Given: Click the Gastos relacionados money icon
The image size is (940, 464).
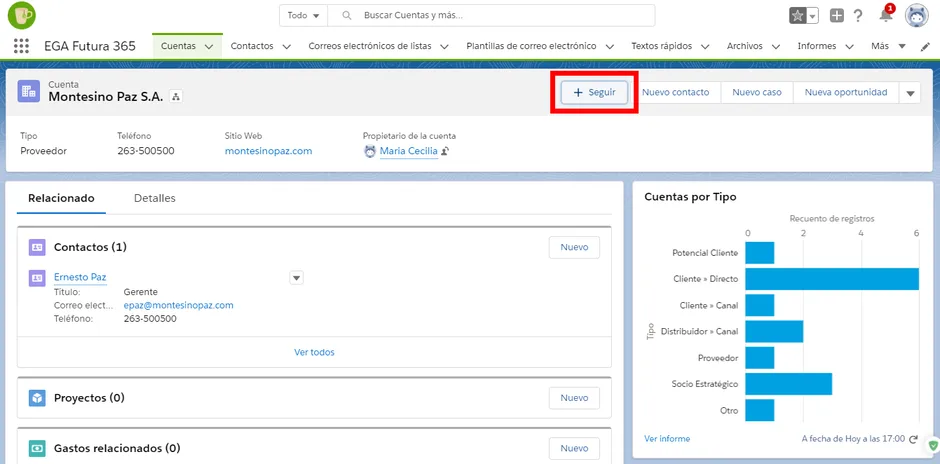Looking at the screenshot, I should pos(37,448).
